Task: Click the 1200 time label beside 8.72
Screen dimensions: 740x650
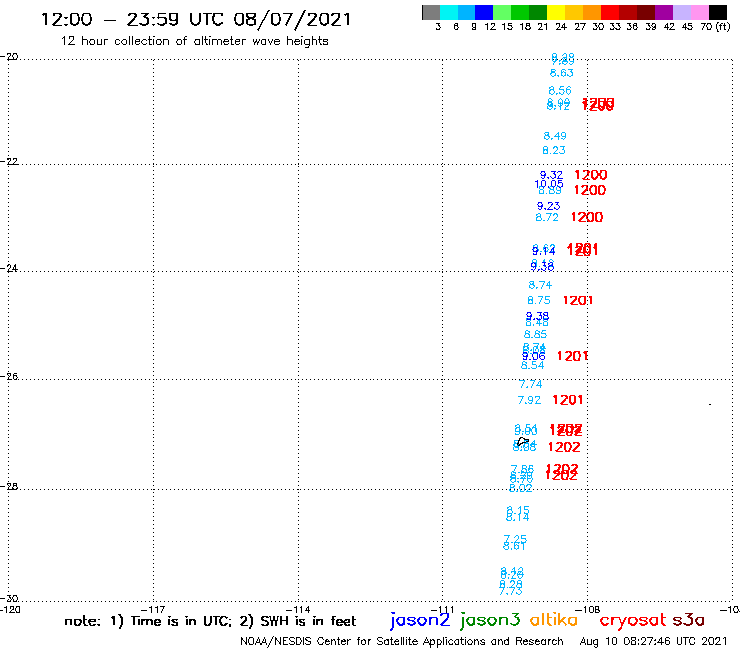Action: [587, 217]
